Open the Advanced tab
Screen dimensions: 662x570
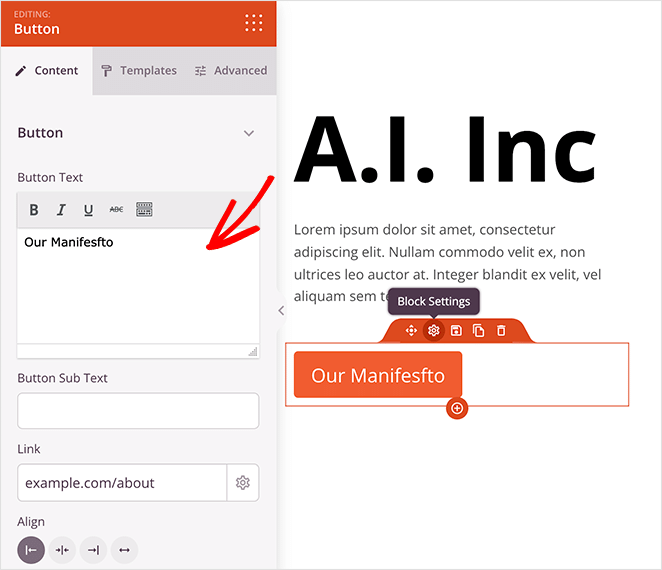(231, 71)
